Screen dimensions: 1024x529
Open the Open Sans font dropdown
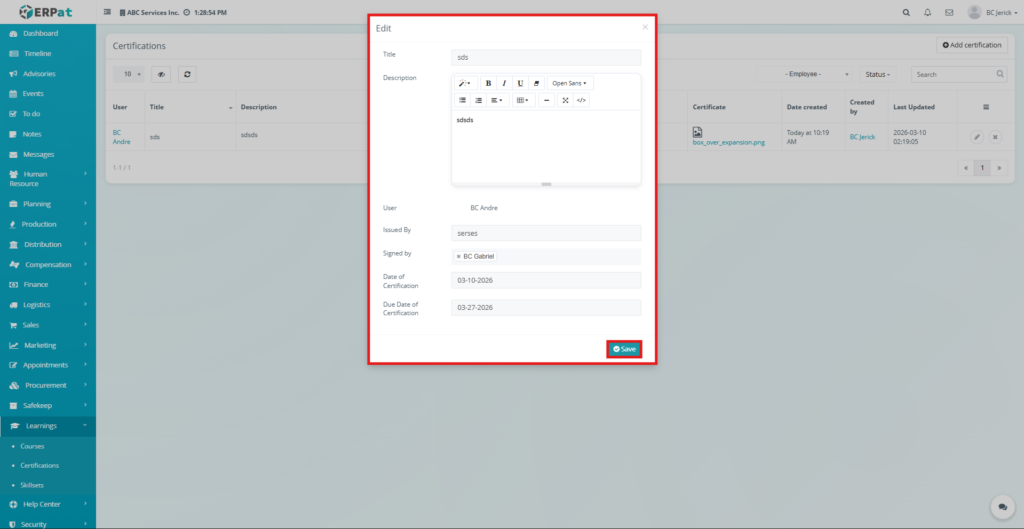coord(570,83)
